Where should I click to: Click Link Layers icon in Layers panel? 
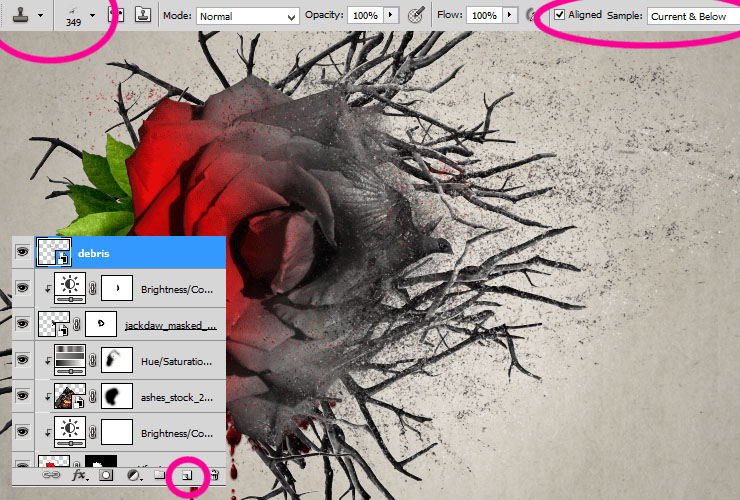(x=50, y=475)
